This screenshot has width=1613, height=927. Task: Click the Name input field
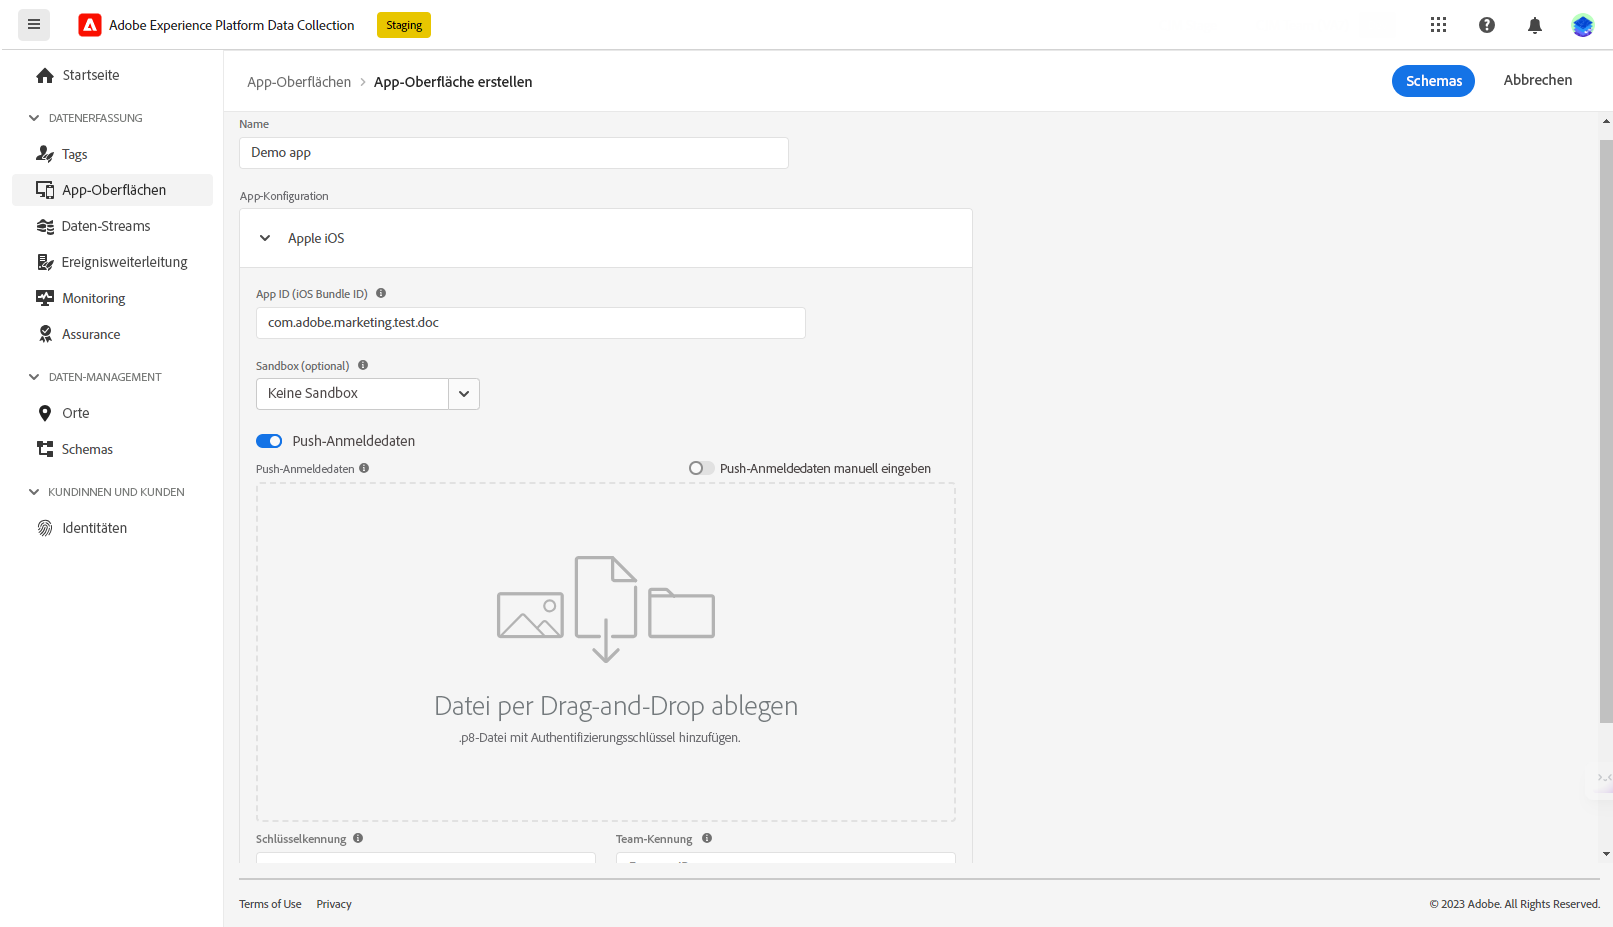[514, 153]
